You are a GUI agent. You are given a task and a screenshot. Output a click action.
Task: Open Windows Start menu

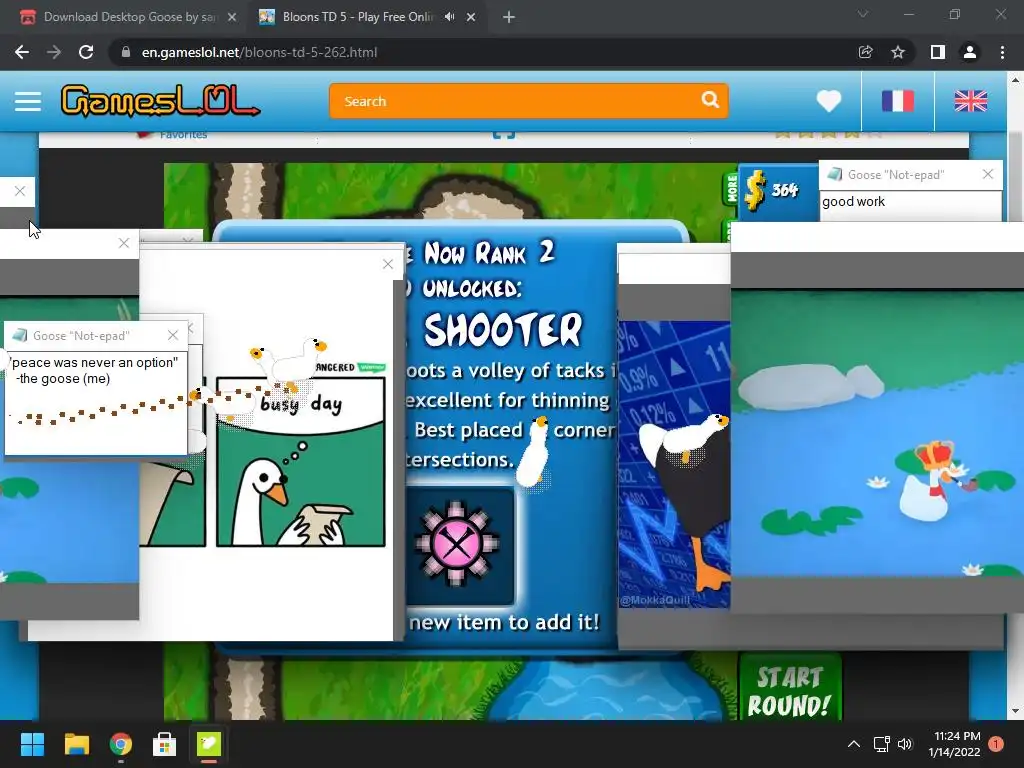[x=32, y=744]
